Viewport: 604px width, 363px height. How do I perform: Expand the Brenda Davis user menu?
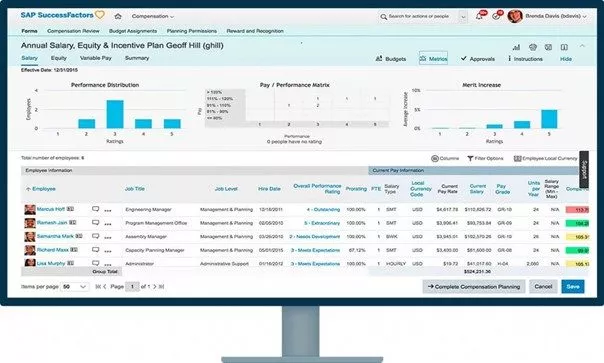pyautogui.click(x=555, y=16)
